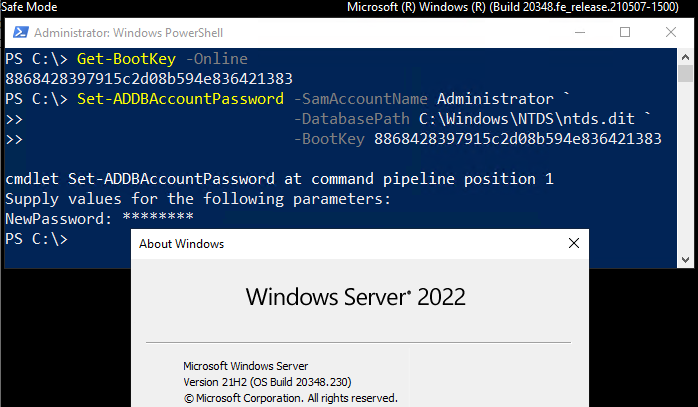
Task: Close the Administrator: Windows PowerShell window
Action: coord(671,33)
